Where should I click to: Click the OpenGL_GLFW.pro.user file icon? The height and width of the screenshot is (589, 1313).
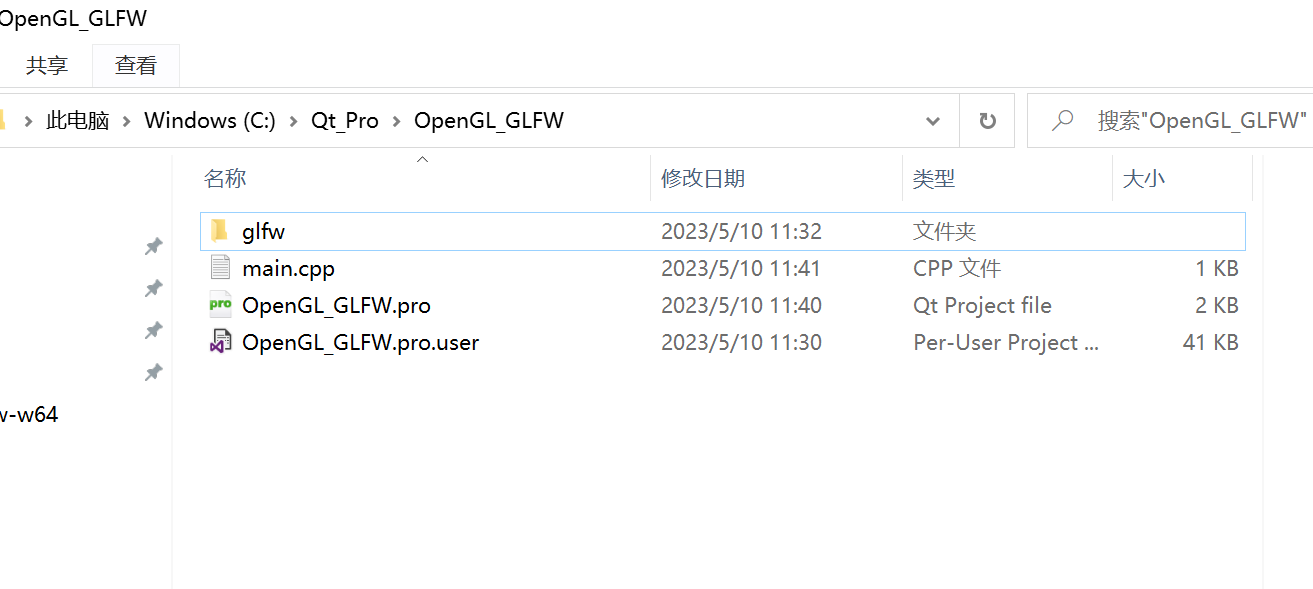(220, 341)
